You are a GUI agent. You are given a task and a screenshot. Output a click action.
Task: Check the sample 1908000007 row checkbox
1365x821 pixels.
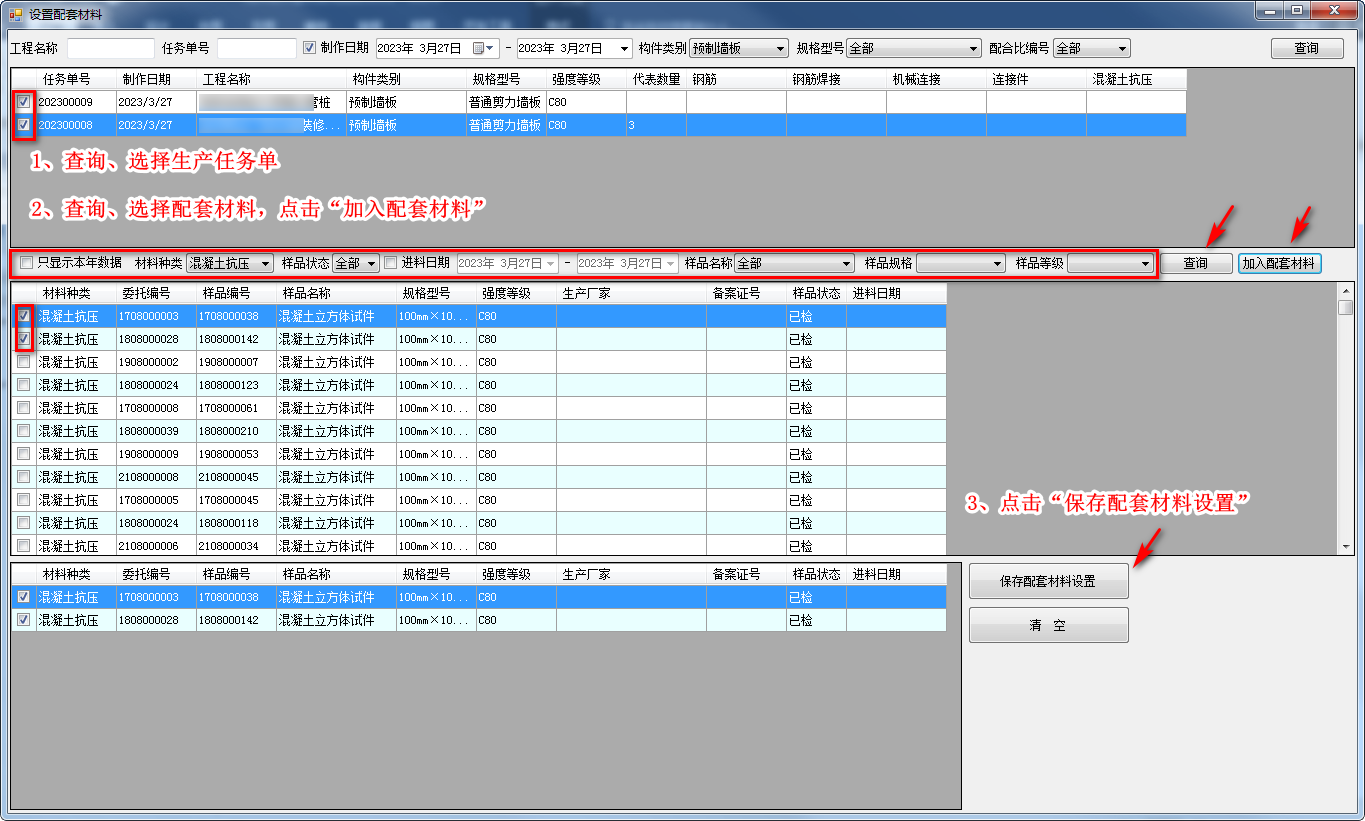pos(24,362)
